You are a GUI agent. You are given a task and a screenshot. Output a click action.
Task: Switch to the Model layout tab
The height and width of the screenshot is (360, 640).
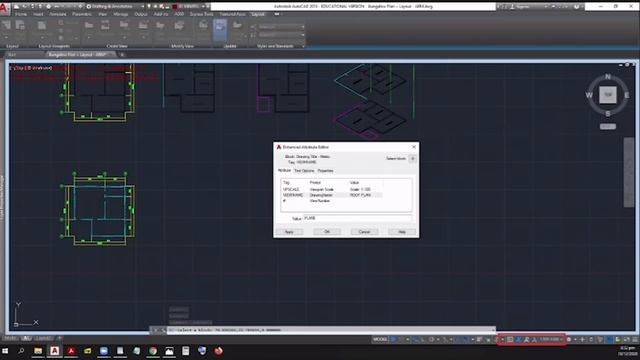pos(10,338)
